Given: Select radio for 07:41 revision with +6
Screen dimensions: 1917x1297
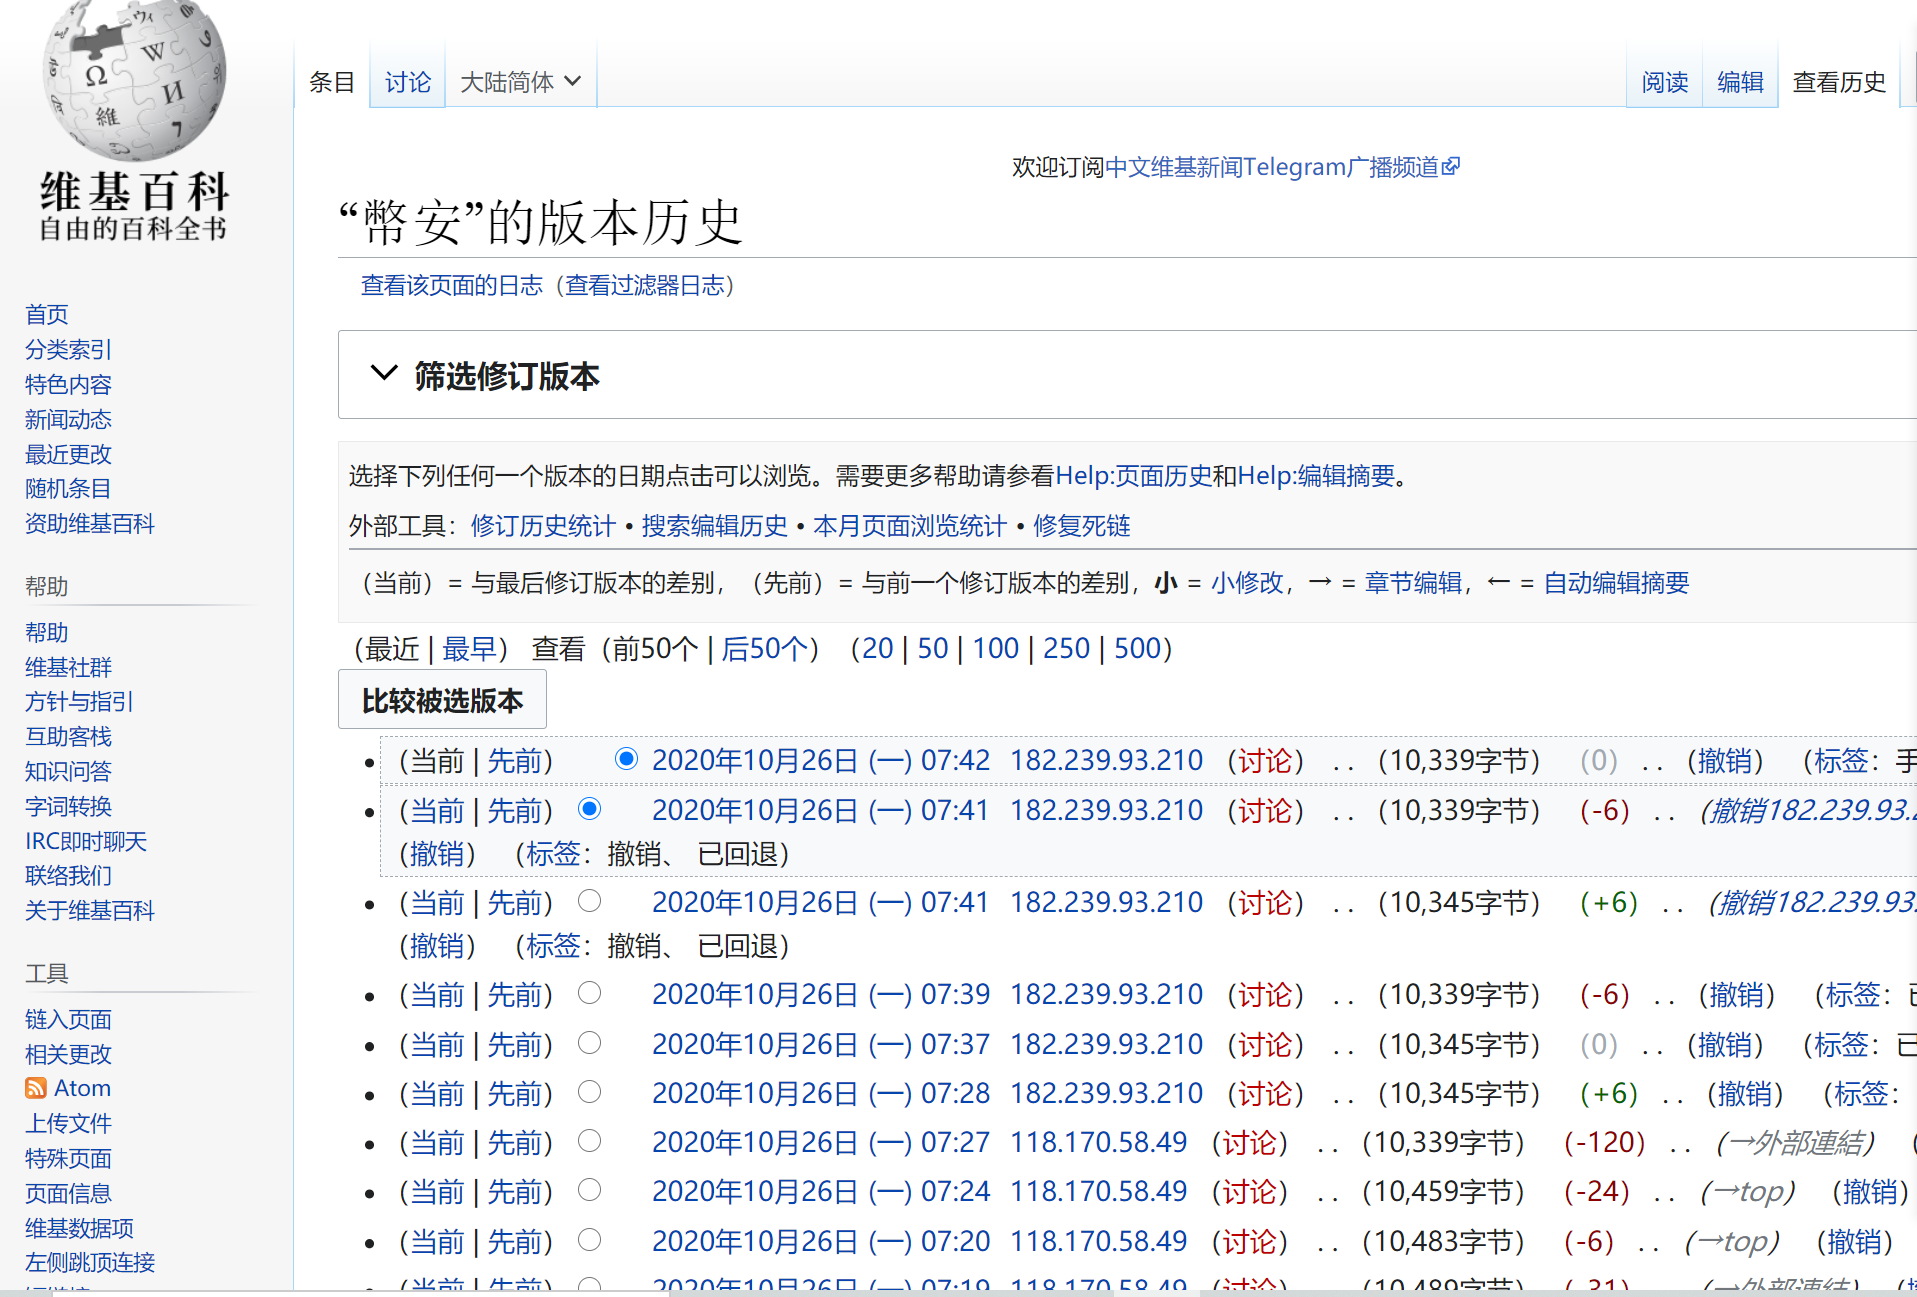Looking at the screenshot, I should 590,901.
